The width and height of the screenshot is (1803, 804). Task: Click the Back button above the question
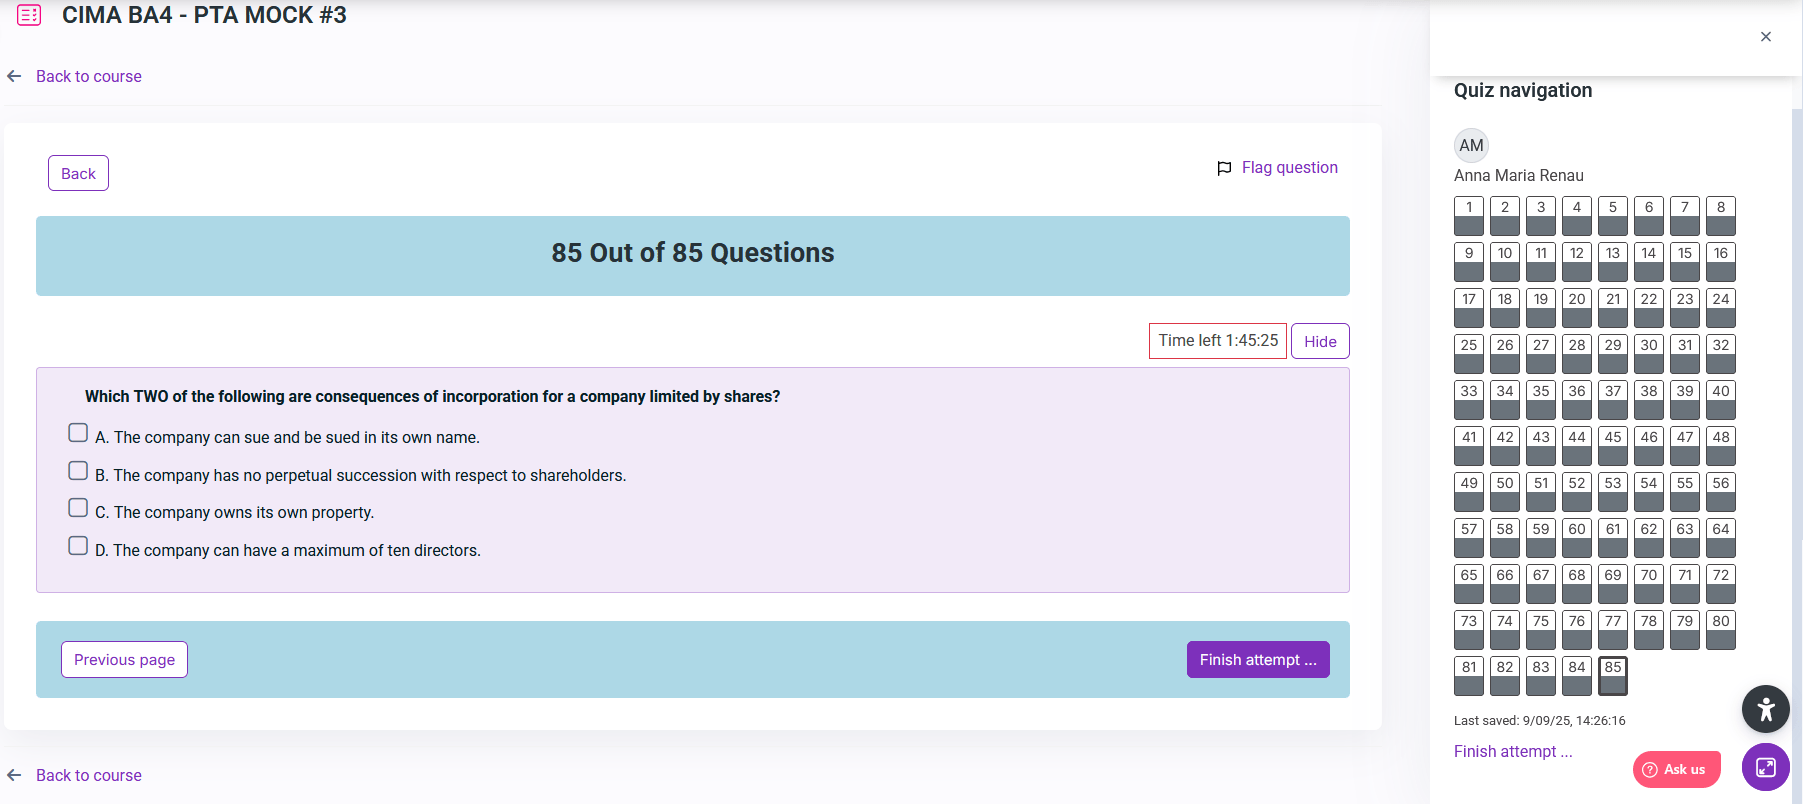[78, 174]
